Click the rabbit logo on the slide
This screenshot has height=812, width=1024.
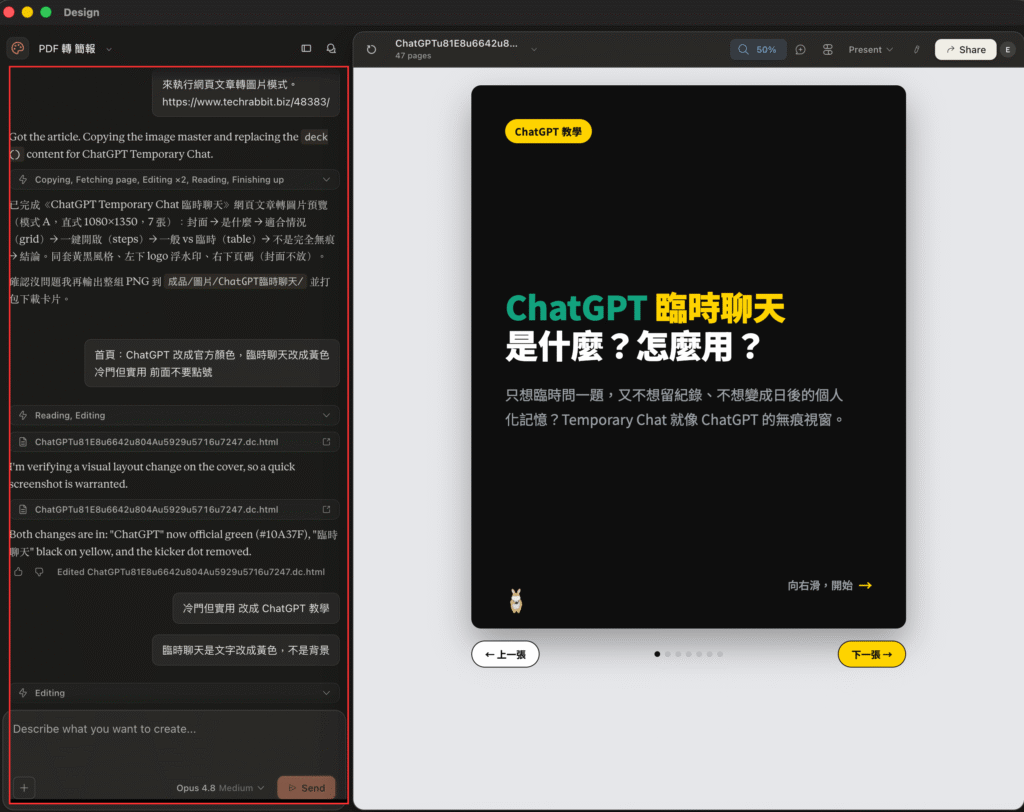(x=516, y=600)
